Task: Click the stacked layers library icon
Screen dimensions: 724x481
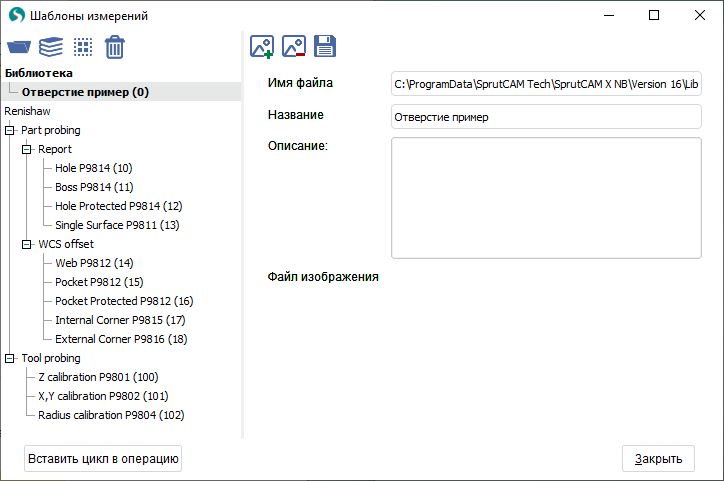Action: [x=50, y=47]
